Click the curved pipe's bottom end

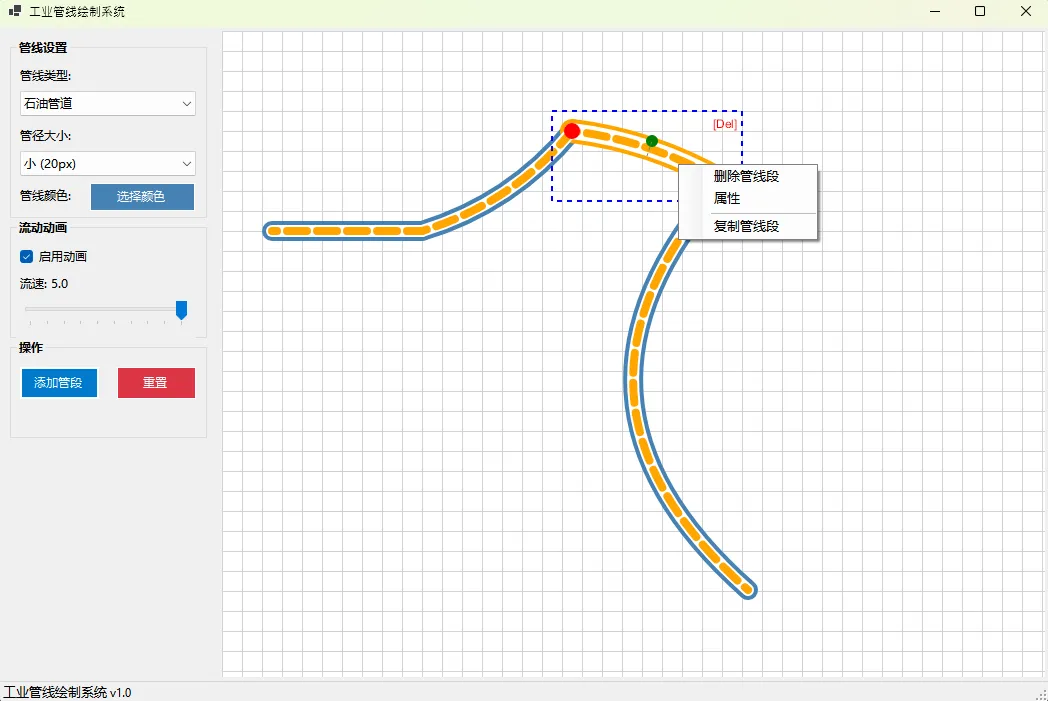coord(747,589)
